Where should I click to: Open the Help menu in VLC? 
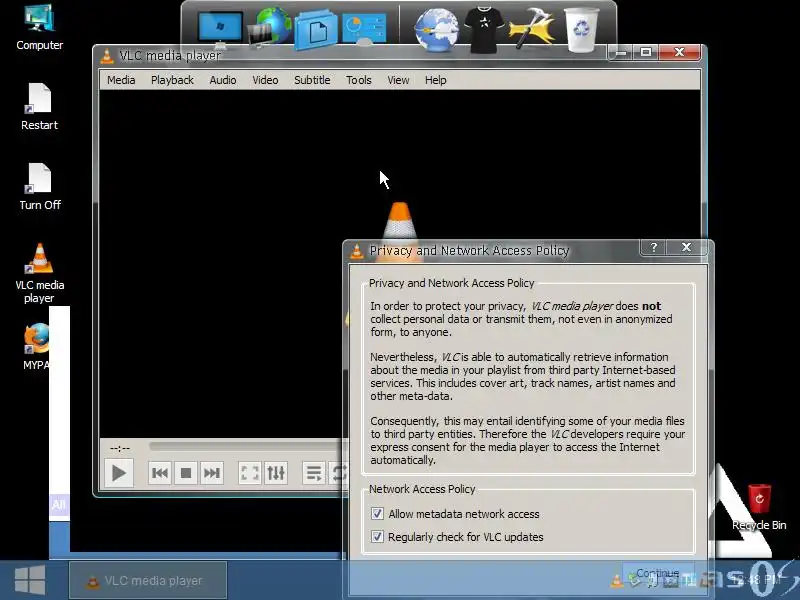coord(436,80)
